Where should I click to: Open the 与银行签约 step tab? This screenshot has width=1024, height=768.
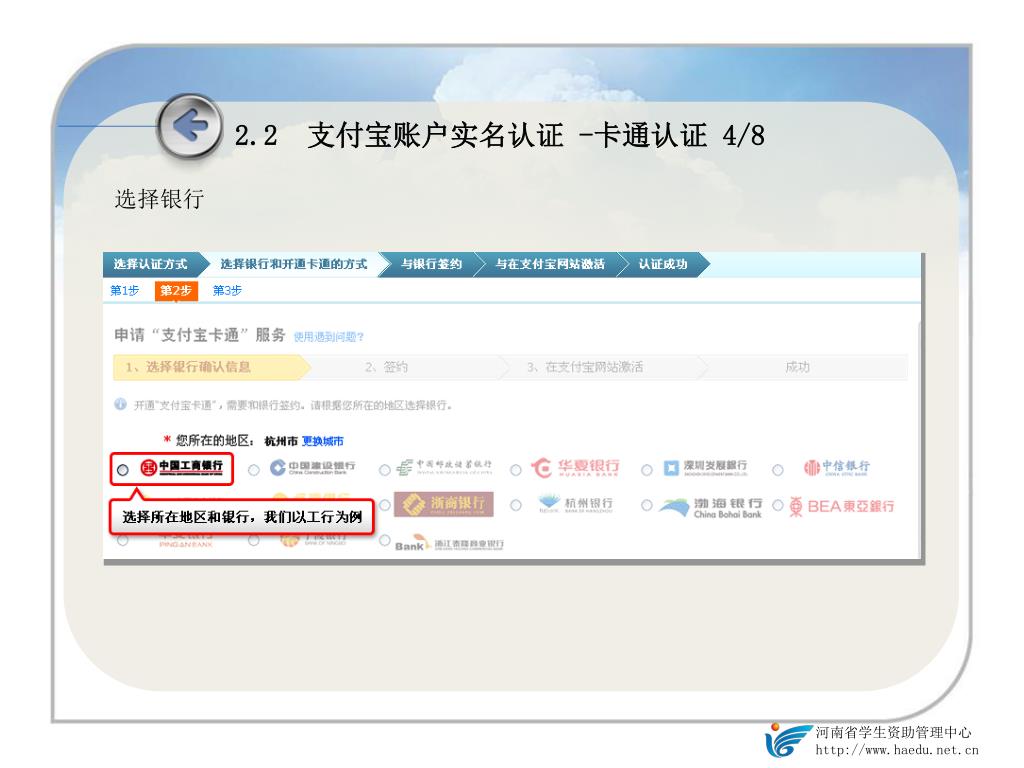(x=432, y=264)
